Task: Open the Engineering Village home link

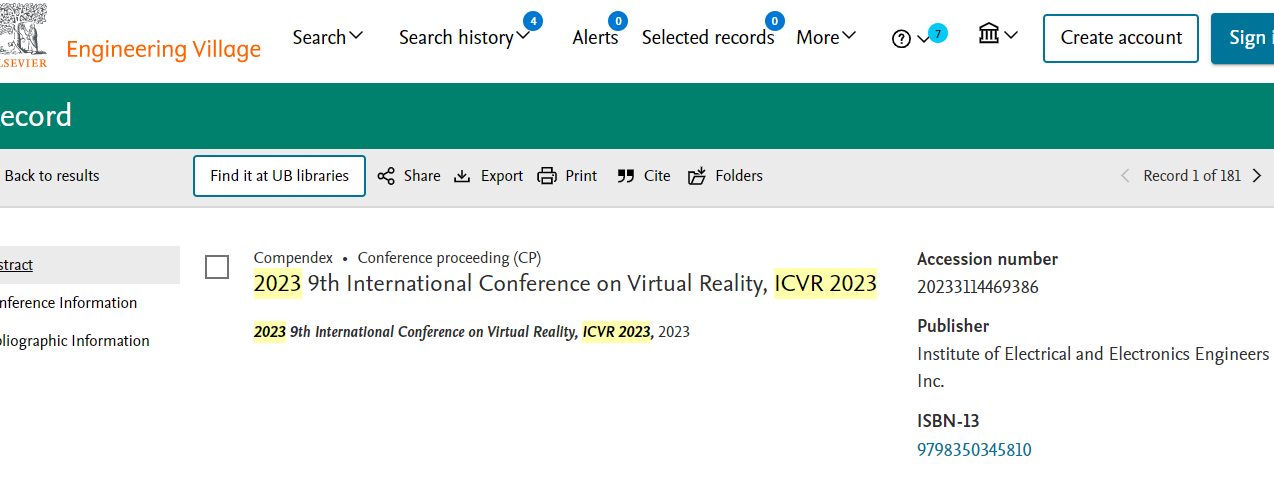Action: tap(163, 49)
